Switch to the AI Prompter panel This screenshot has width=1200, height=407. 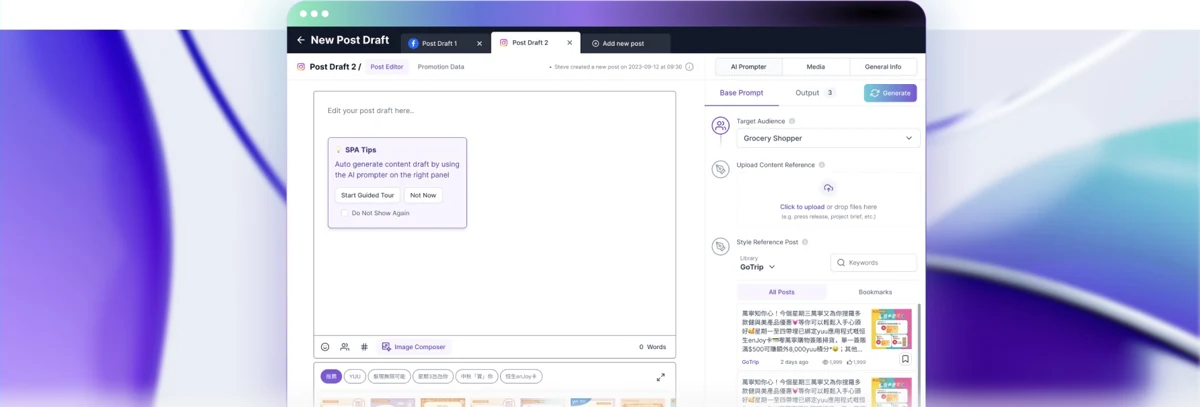748,67
